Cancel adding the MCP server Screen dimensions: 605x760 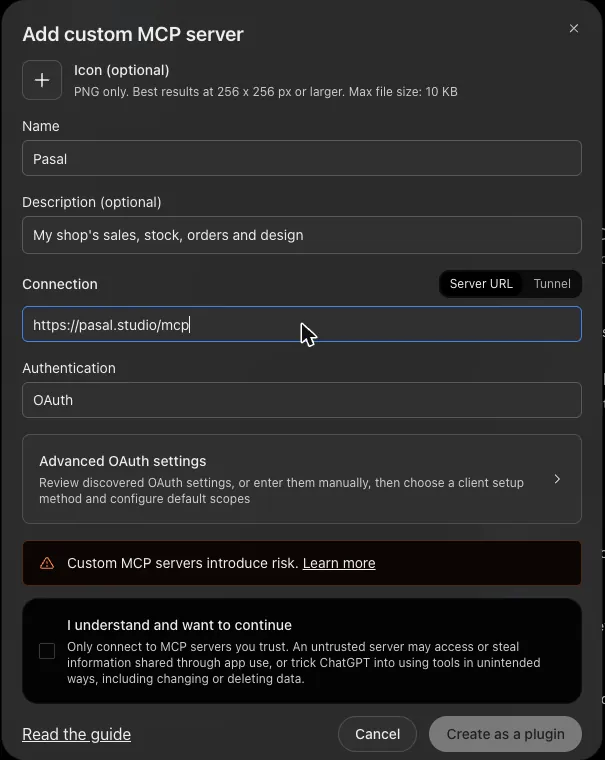click(x=377, y=734)
